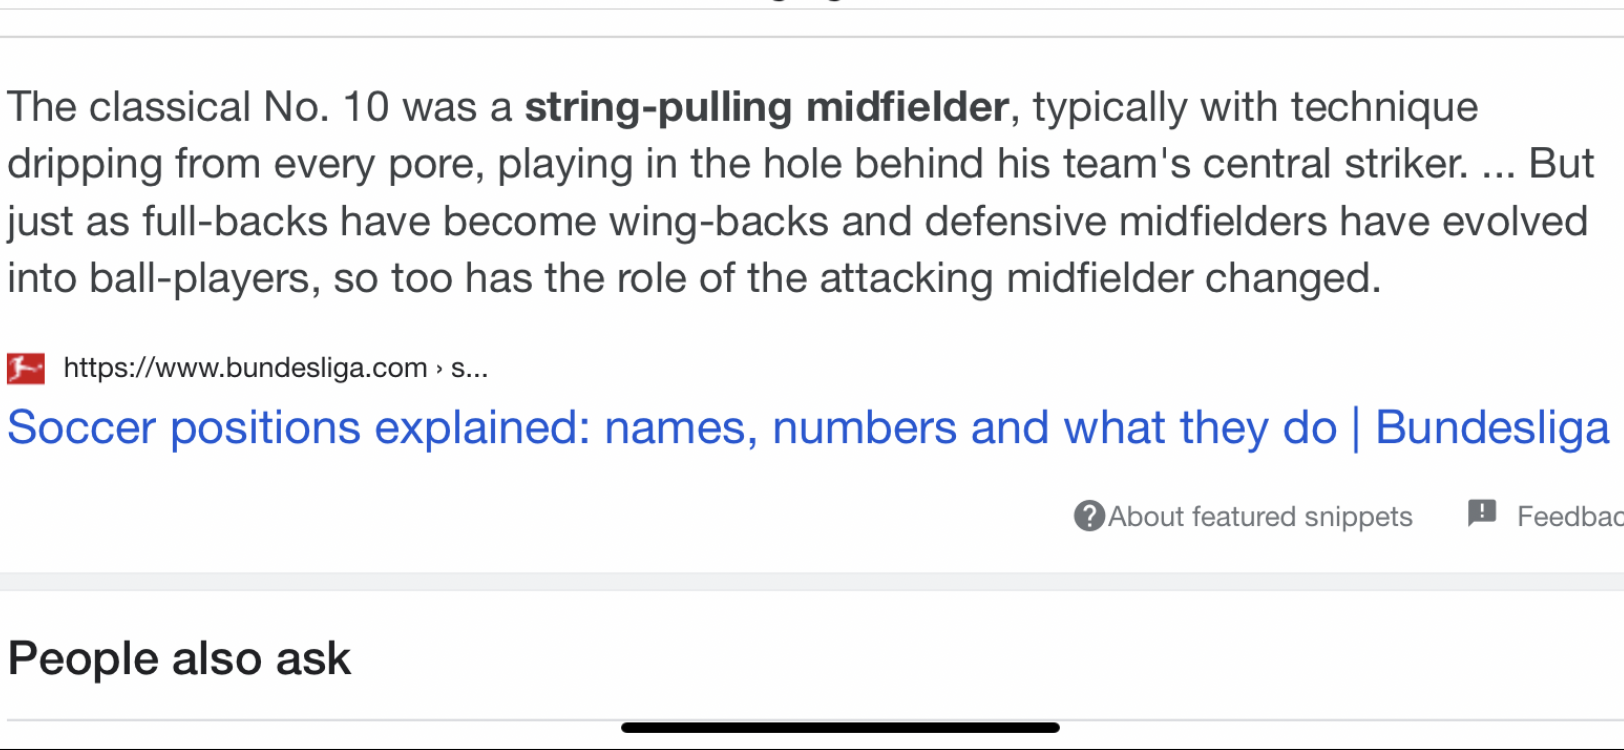Image resolution: width=1624 pixels, height=750 pixels.
Task: Click bold phrase string-pulling midfielder
Action: click(767, 108)
